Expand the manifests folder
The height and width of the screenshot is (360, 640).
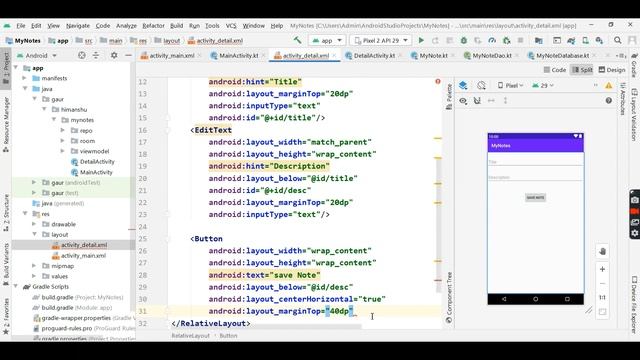(x=24, y=78)
